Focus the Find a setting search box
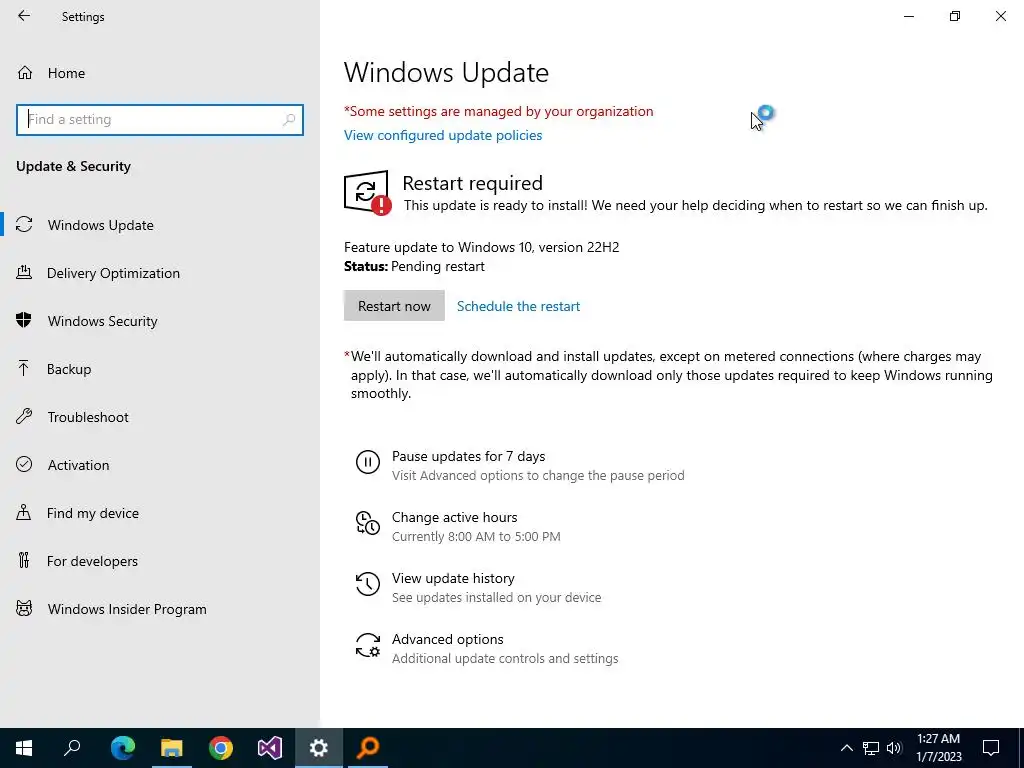This screenshot has height=768, width=1024. point(159,120)
